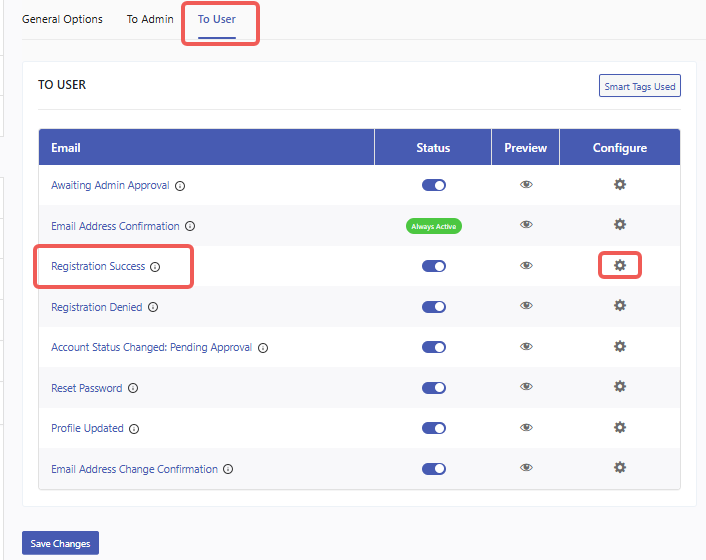
Task: Configure Account Status Changed: Pending Approval email
Action: (620, 346)
